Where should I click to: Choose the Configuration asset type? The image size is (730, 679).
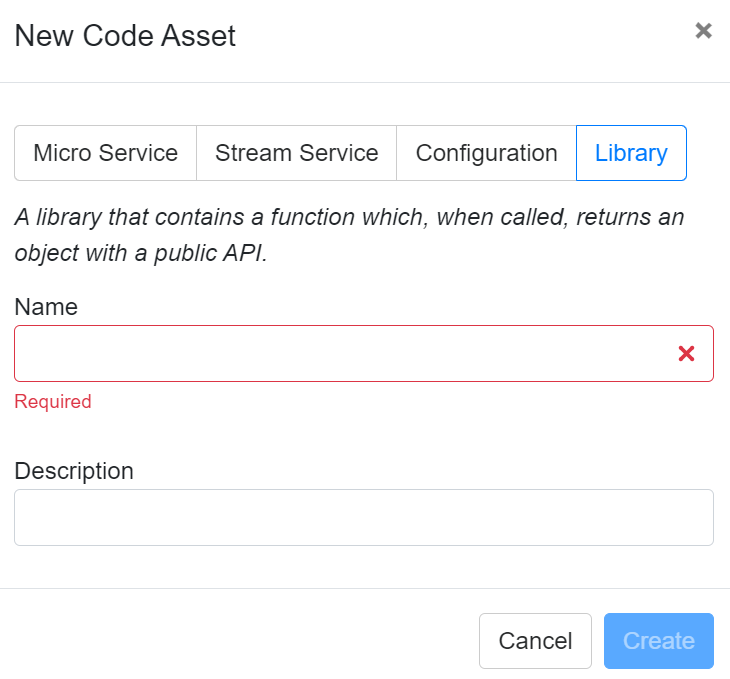point(486,153)
